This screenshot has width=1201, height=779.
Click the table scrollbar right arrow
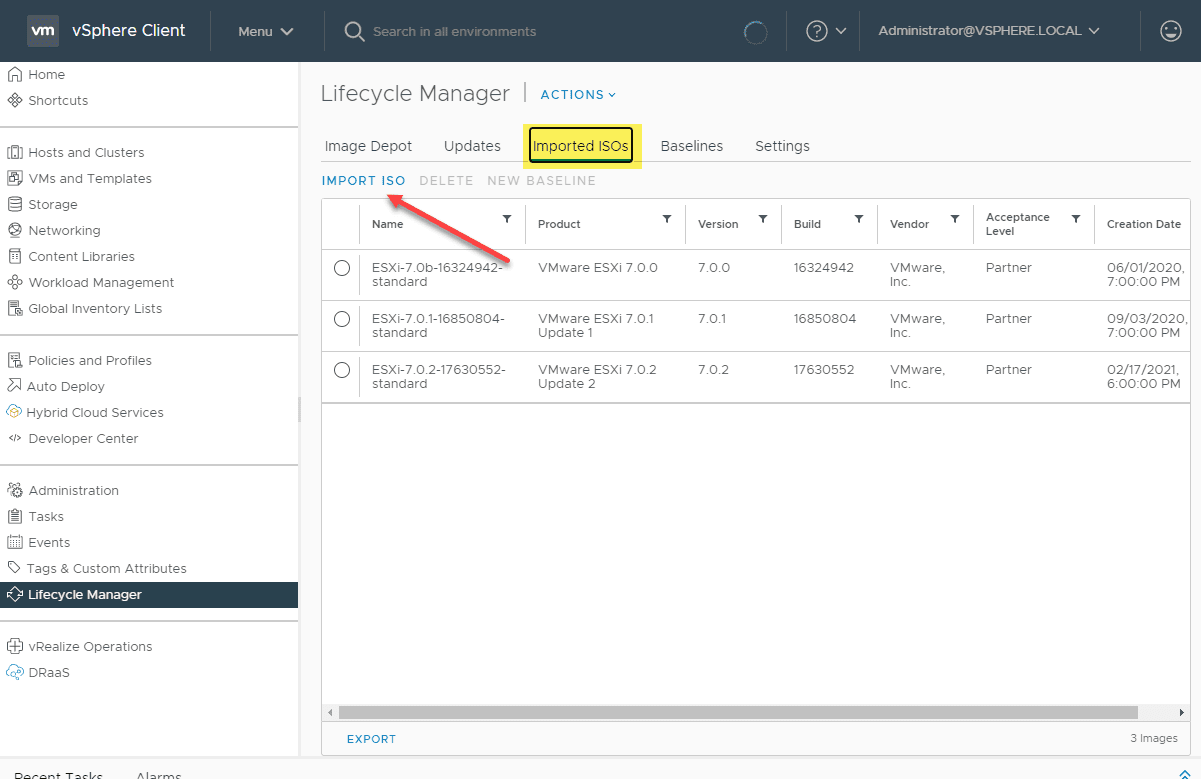tap(1183, 713)
